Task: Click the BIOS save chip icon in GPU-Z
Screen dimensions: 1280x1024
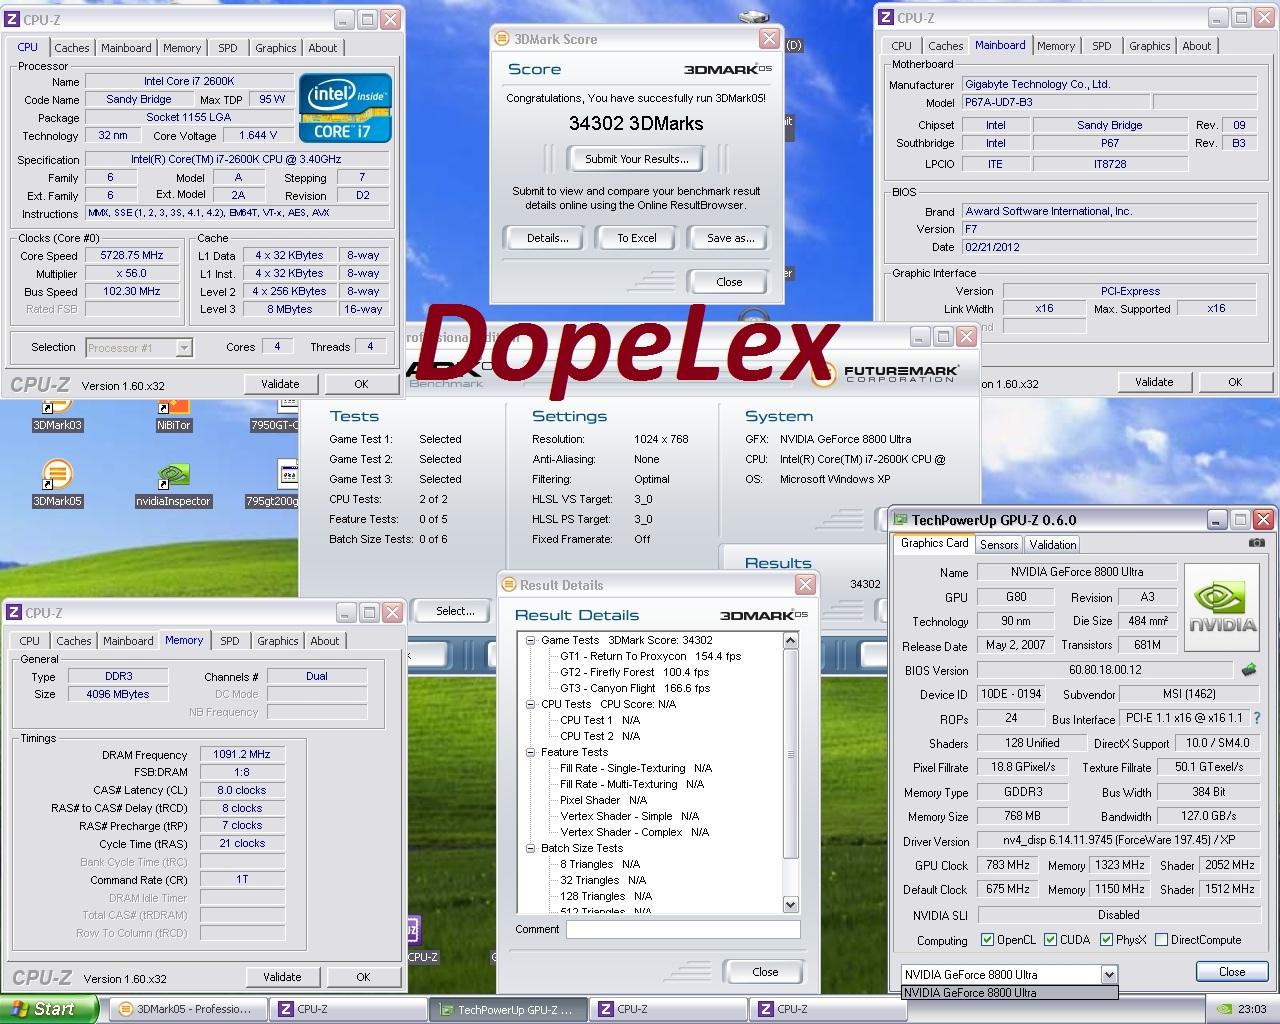Action: click(x=1249, y=670)
